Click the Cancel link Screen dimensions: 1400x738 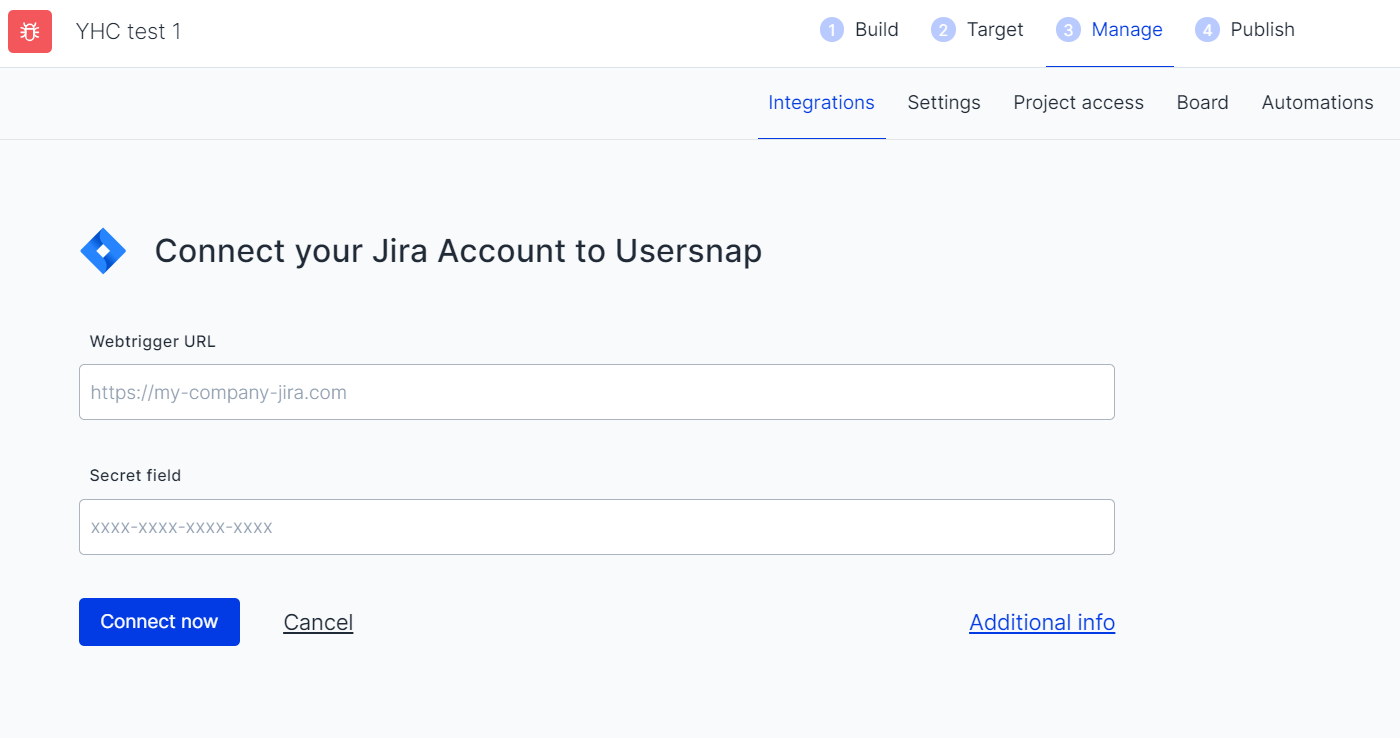[x=318, y=622]
